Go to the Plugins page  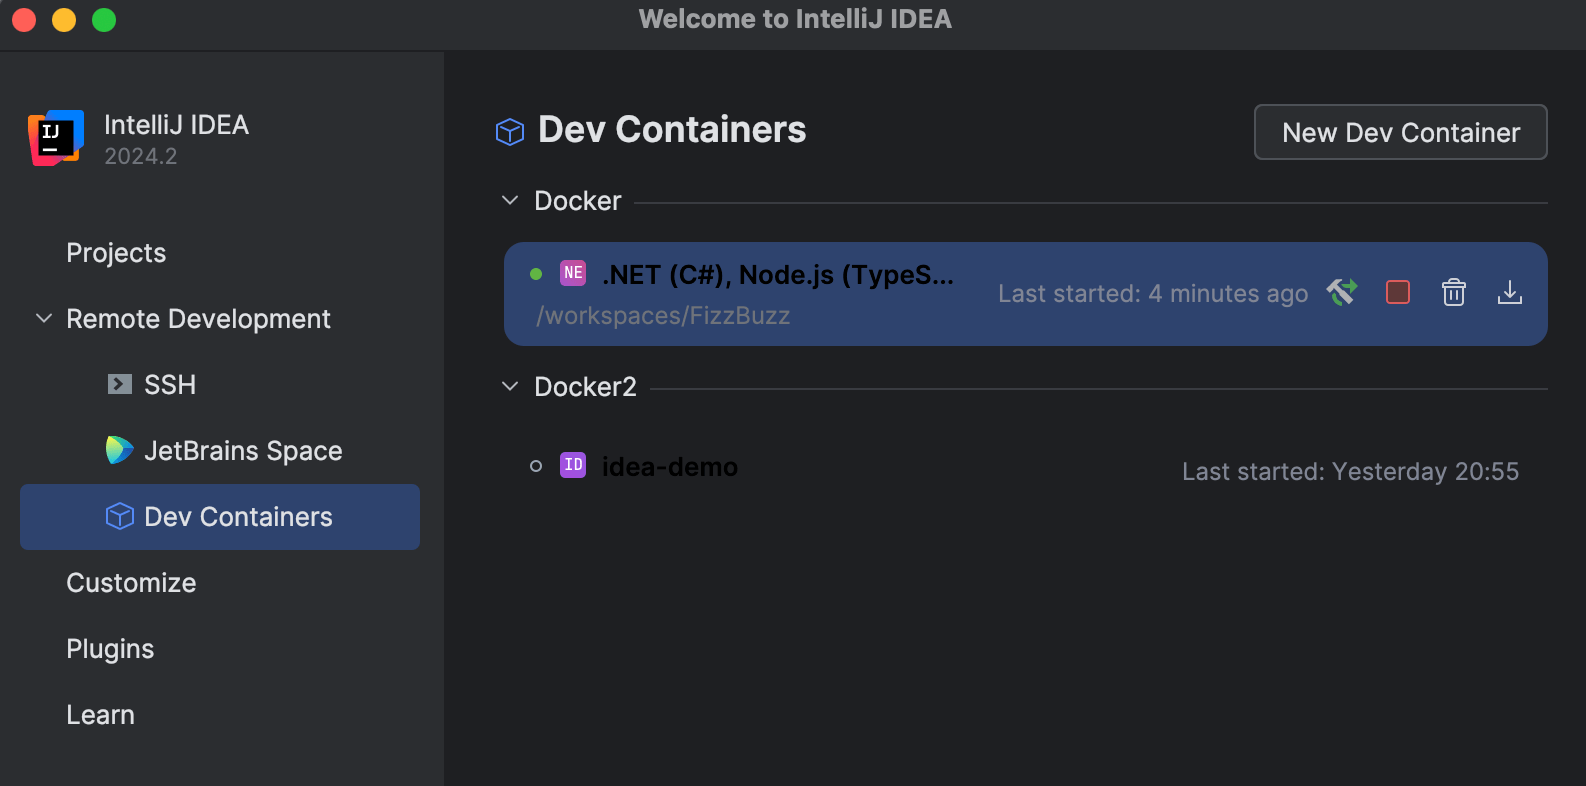point(110,649)
